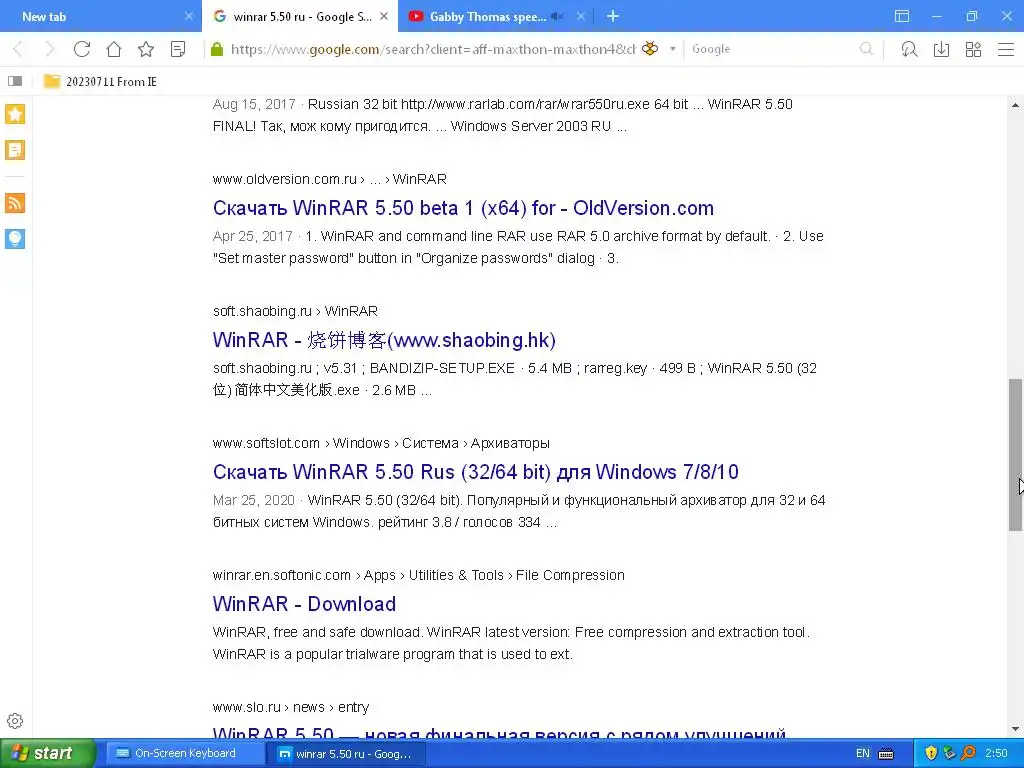Screen dimensions: 1024x768
Task: Unmute the YouTube tab speaker icon
Action: 557,16
